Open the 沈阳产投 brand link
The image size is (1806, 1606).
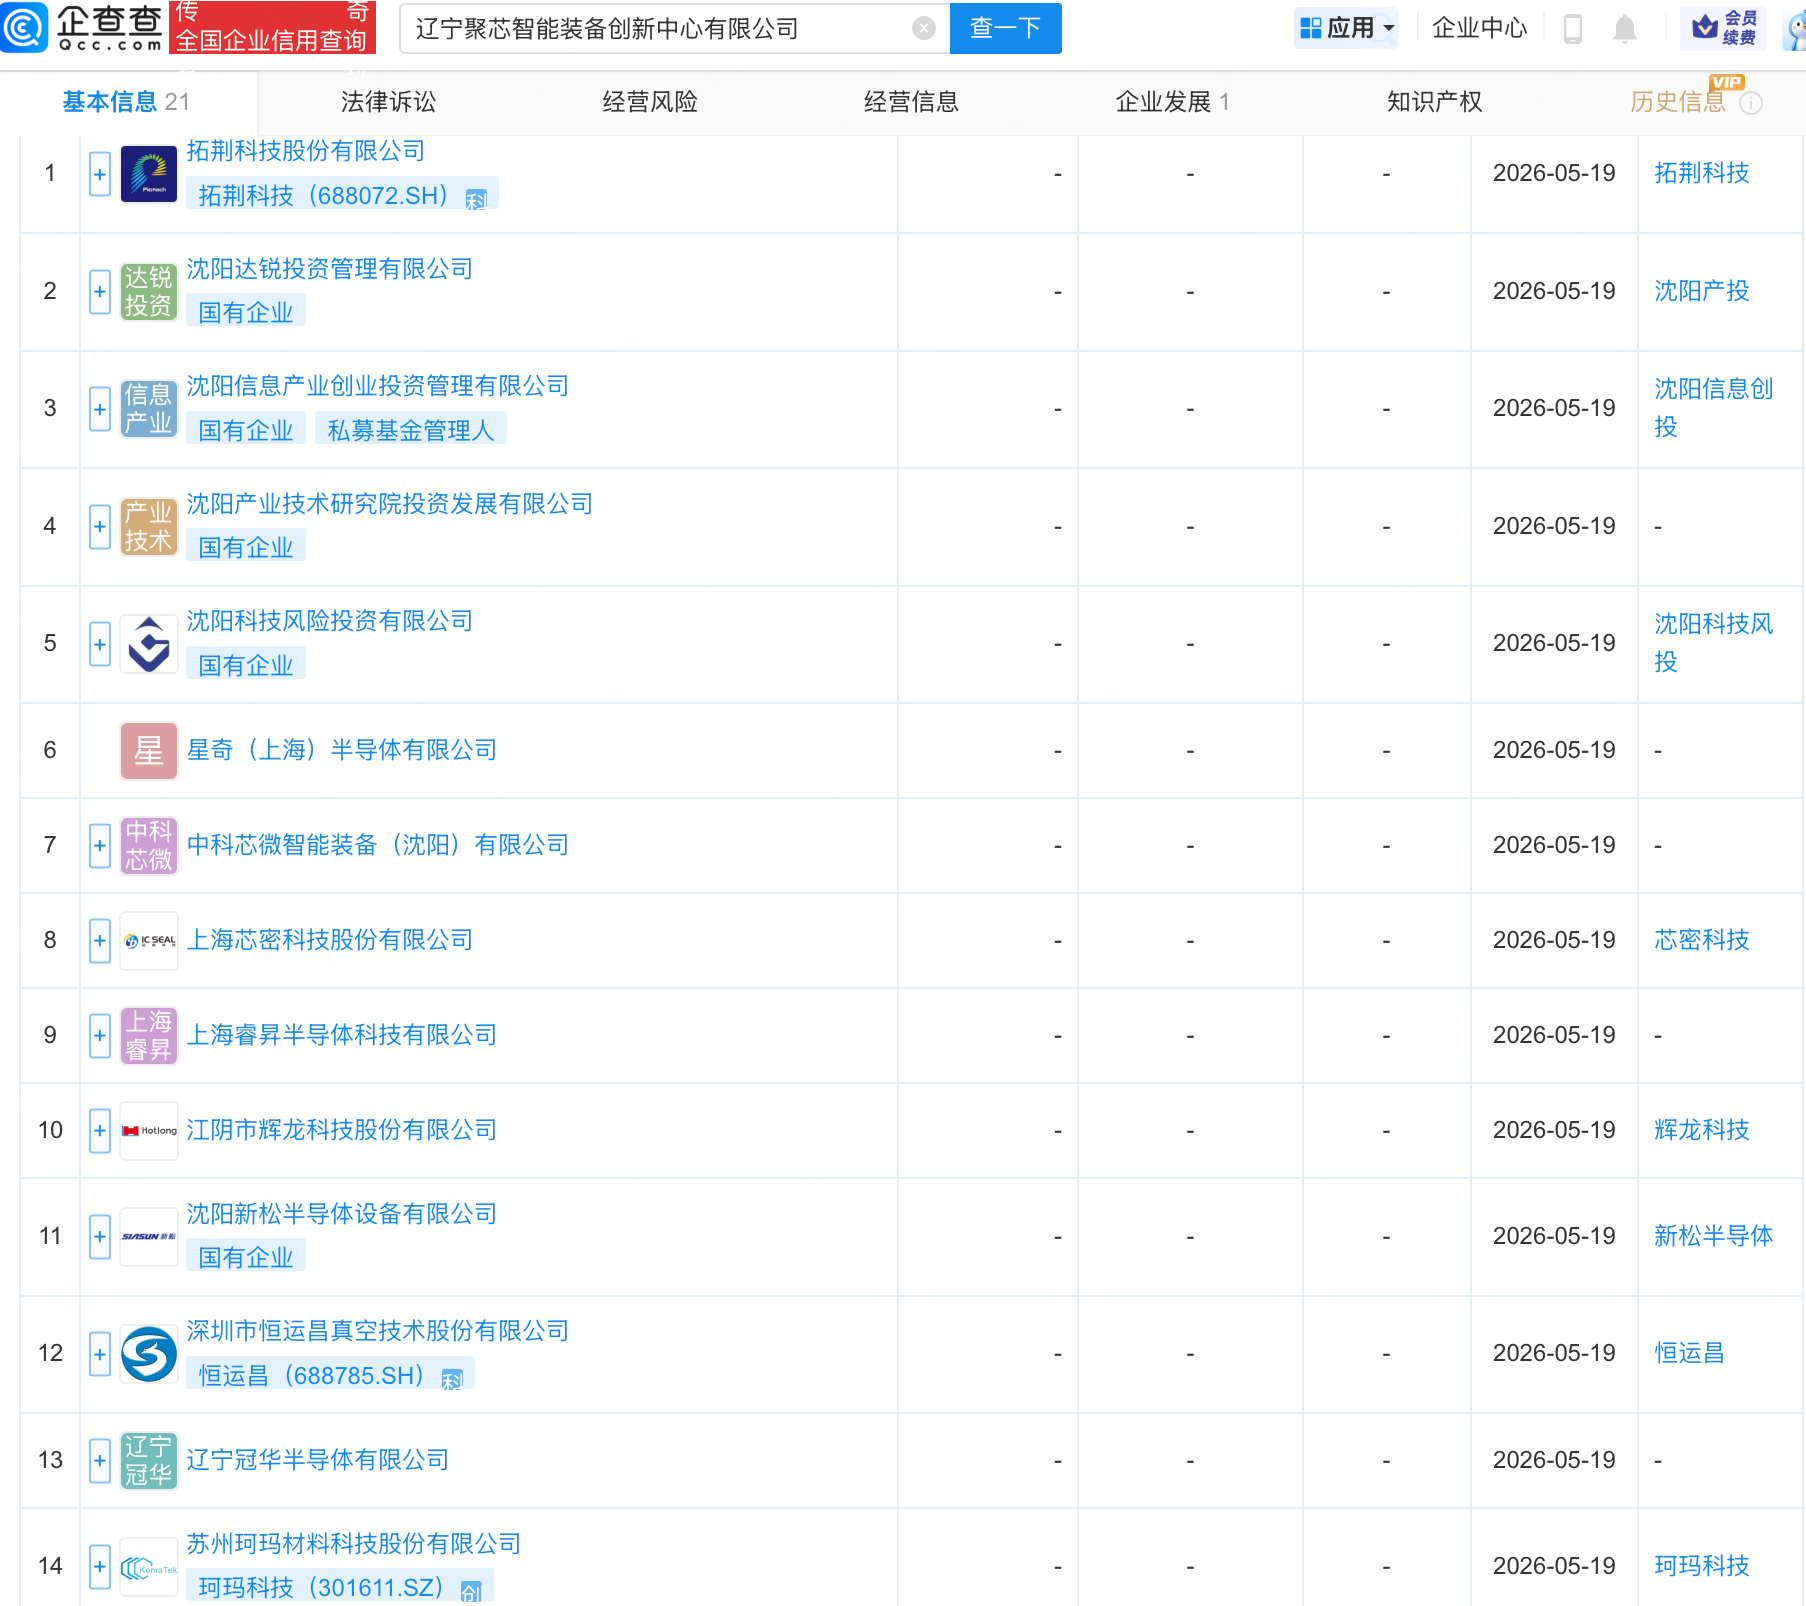(x=1702, y=291)
